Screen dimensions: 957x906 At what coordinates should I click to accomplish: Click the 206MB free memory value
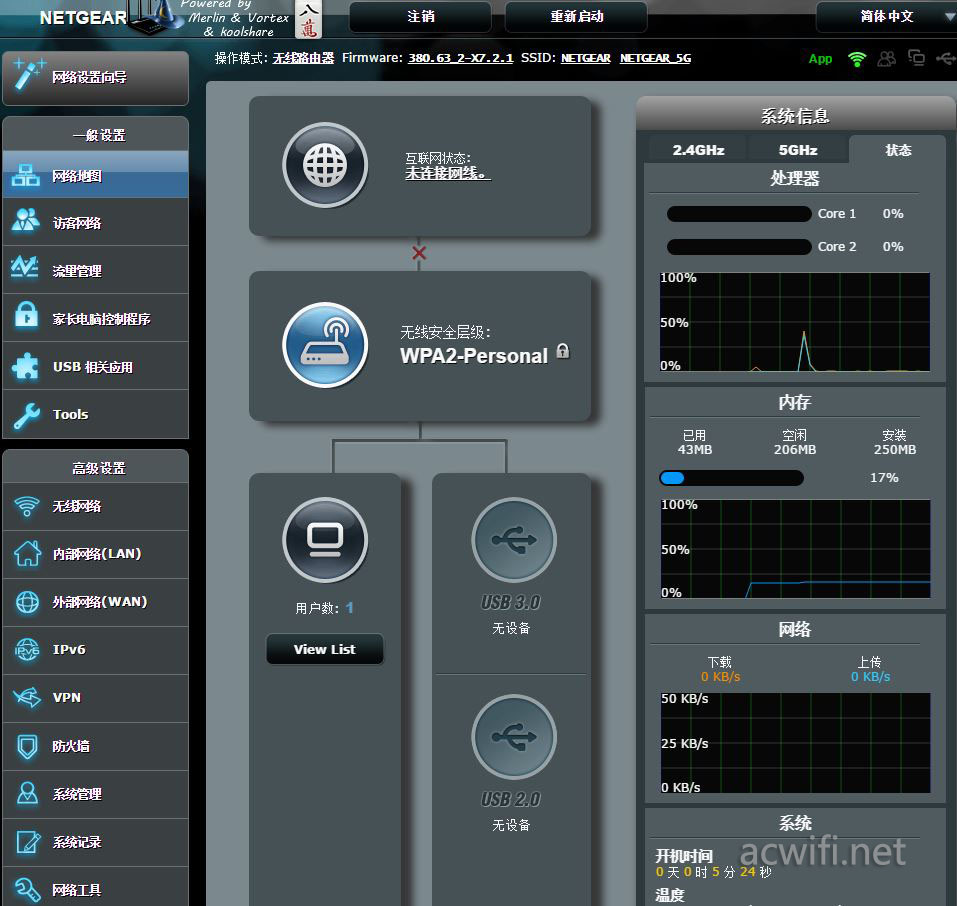coord(795,450)
